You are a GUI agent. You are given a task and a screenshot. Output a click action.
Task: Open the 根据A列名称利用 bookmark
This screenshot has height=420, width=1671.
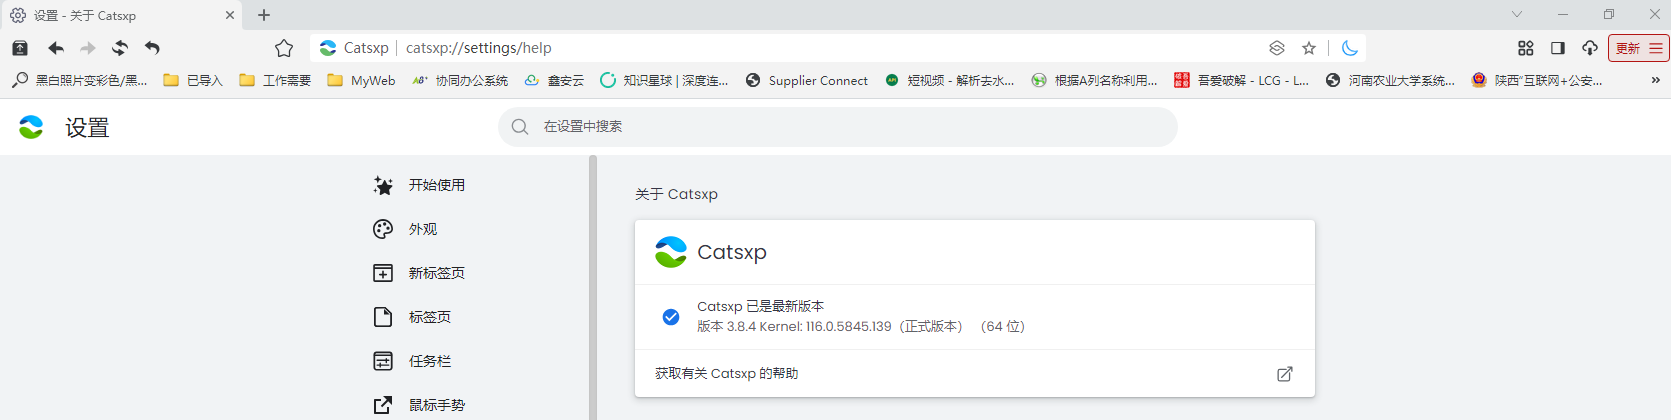tap(1094, 80)
